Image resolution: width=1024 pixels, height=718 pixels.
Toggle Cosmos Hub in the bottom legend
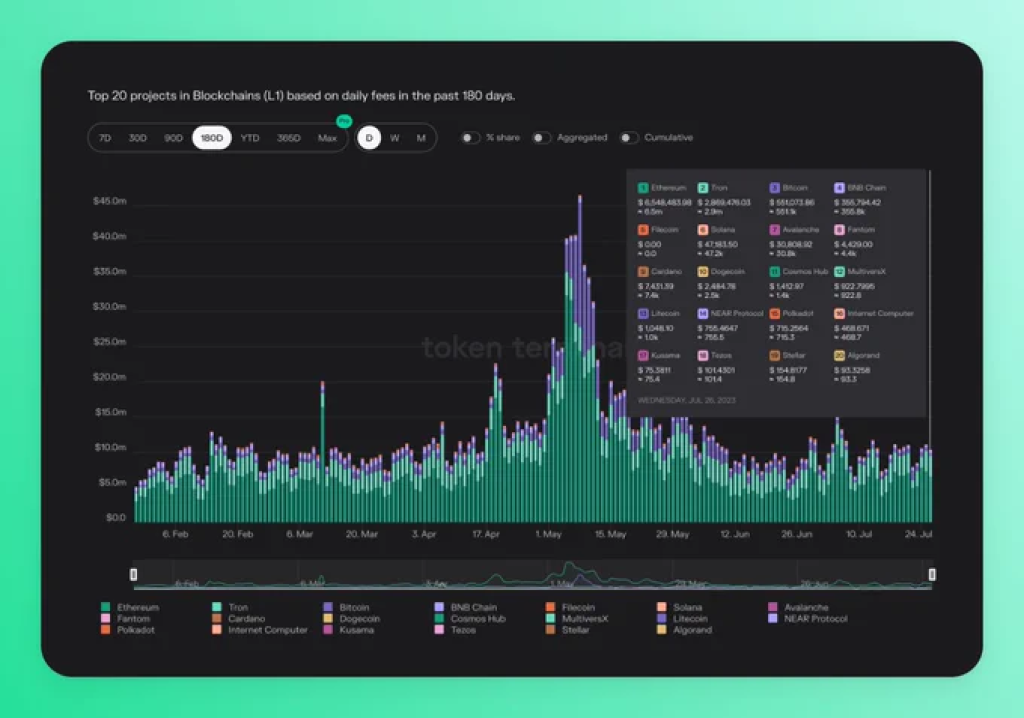click(470, 619)
